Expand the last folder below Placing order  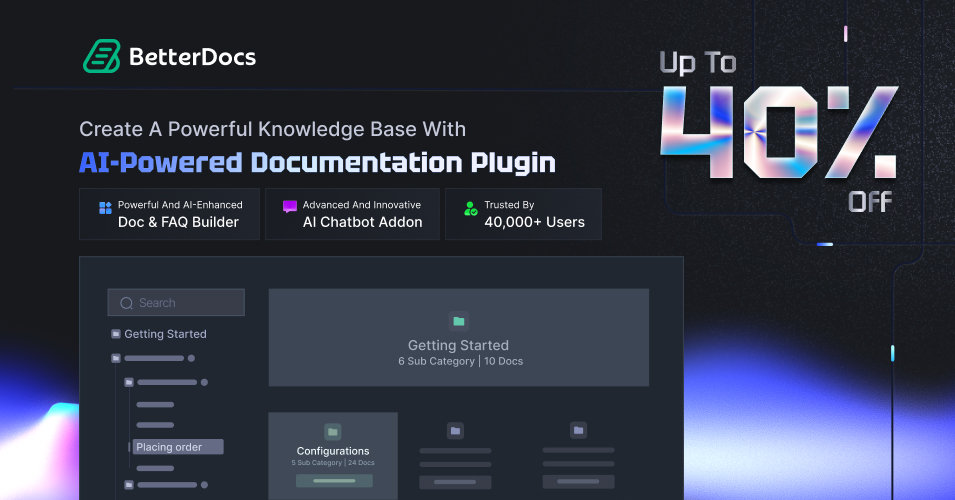pos(129,485)
